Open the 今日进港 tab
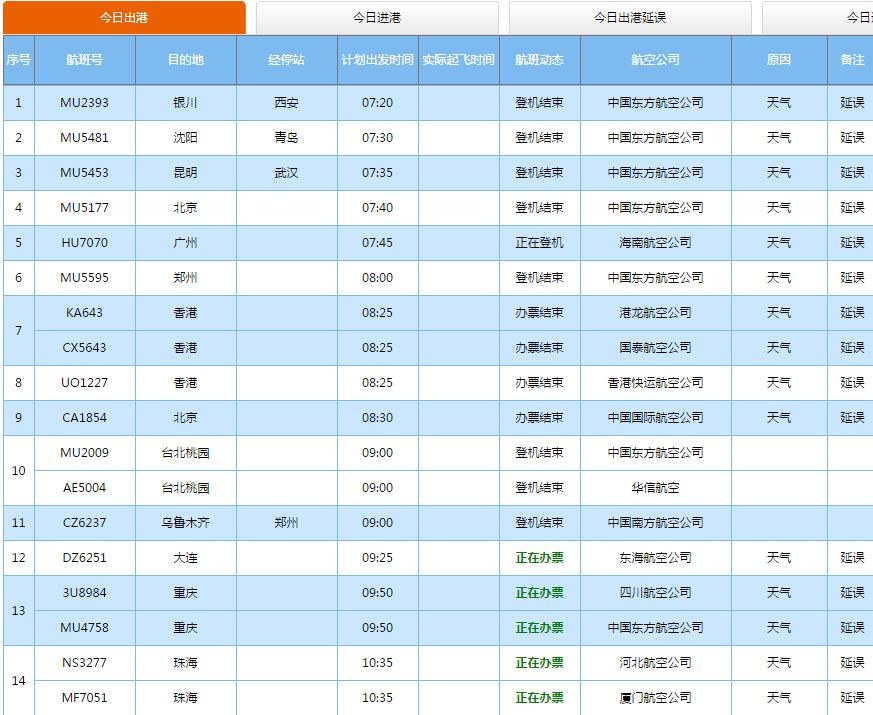873x715 pixels. point(377,18)
